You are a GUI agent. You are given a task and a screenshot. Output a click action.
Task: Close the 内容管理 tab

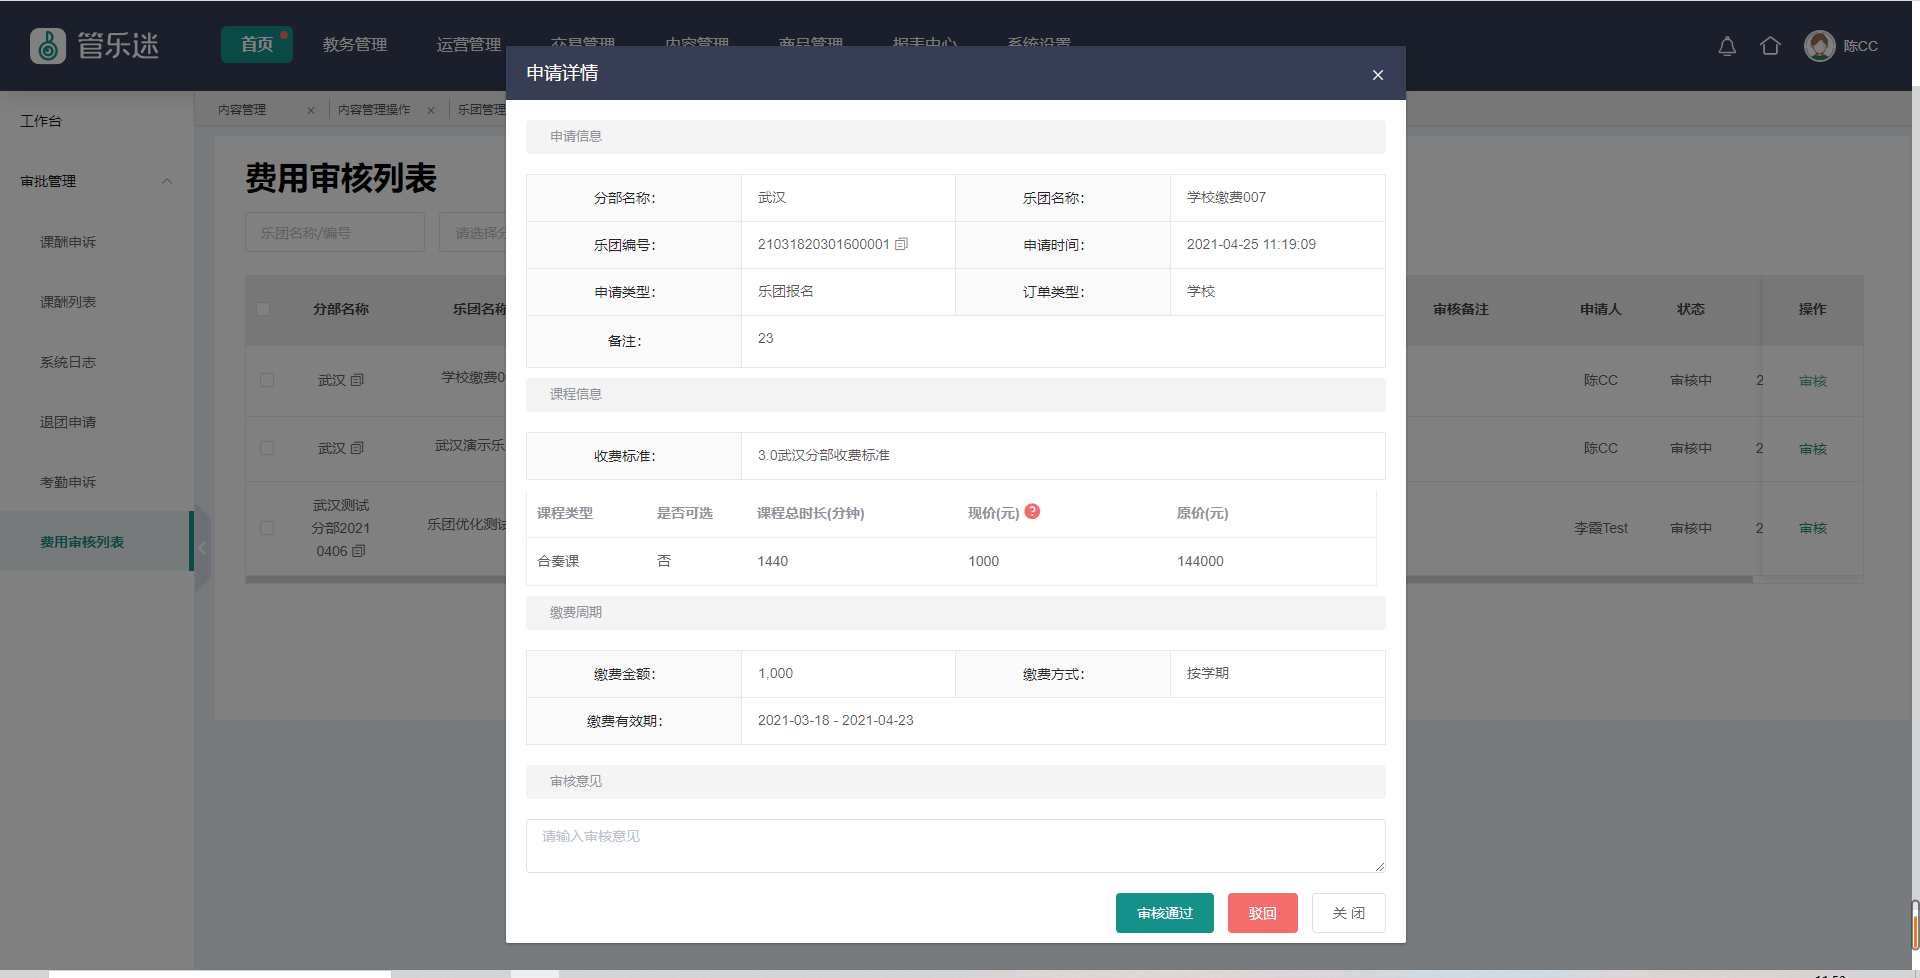coord(311,110)
